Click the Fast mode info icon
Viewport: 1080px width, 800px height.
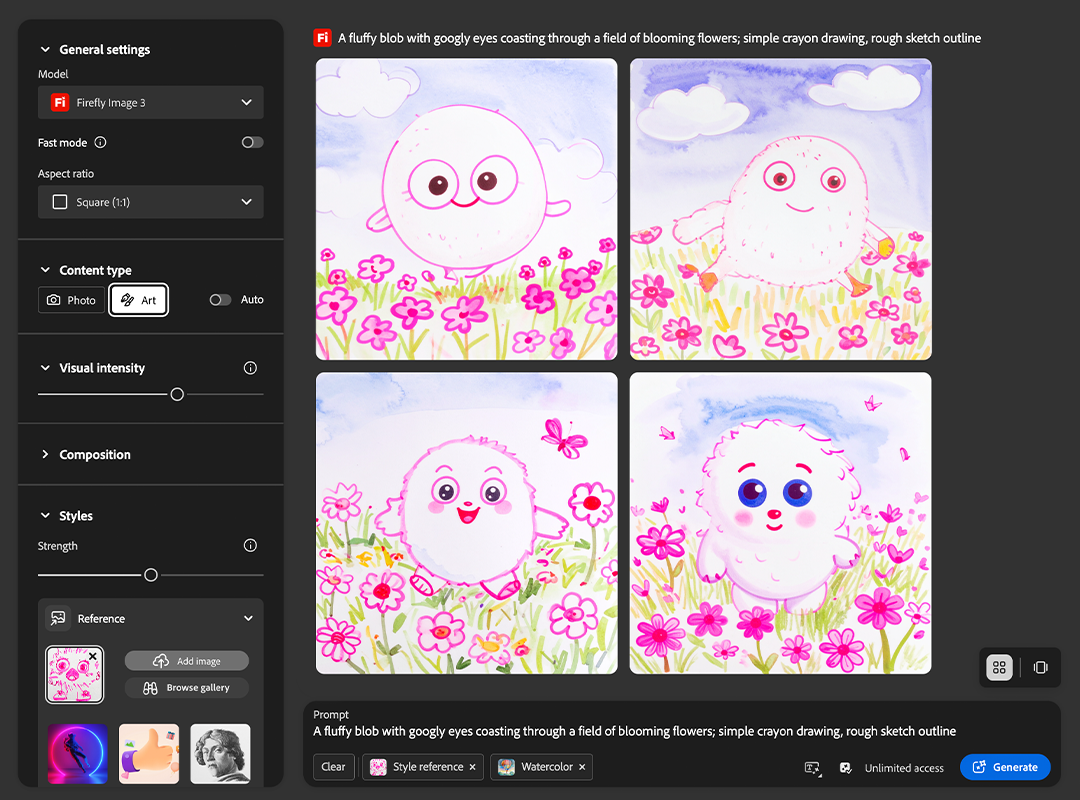click(x=100, y=143)
